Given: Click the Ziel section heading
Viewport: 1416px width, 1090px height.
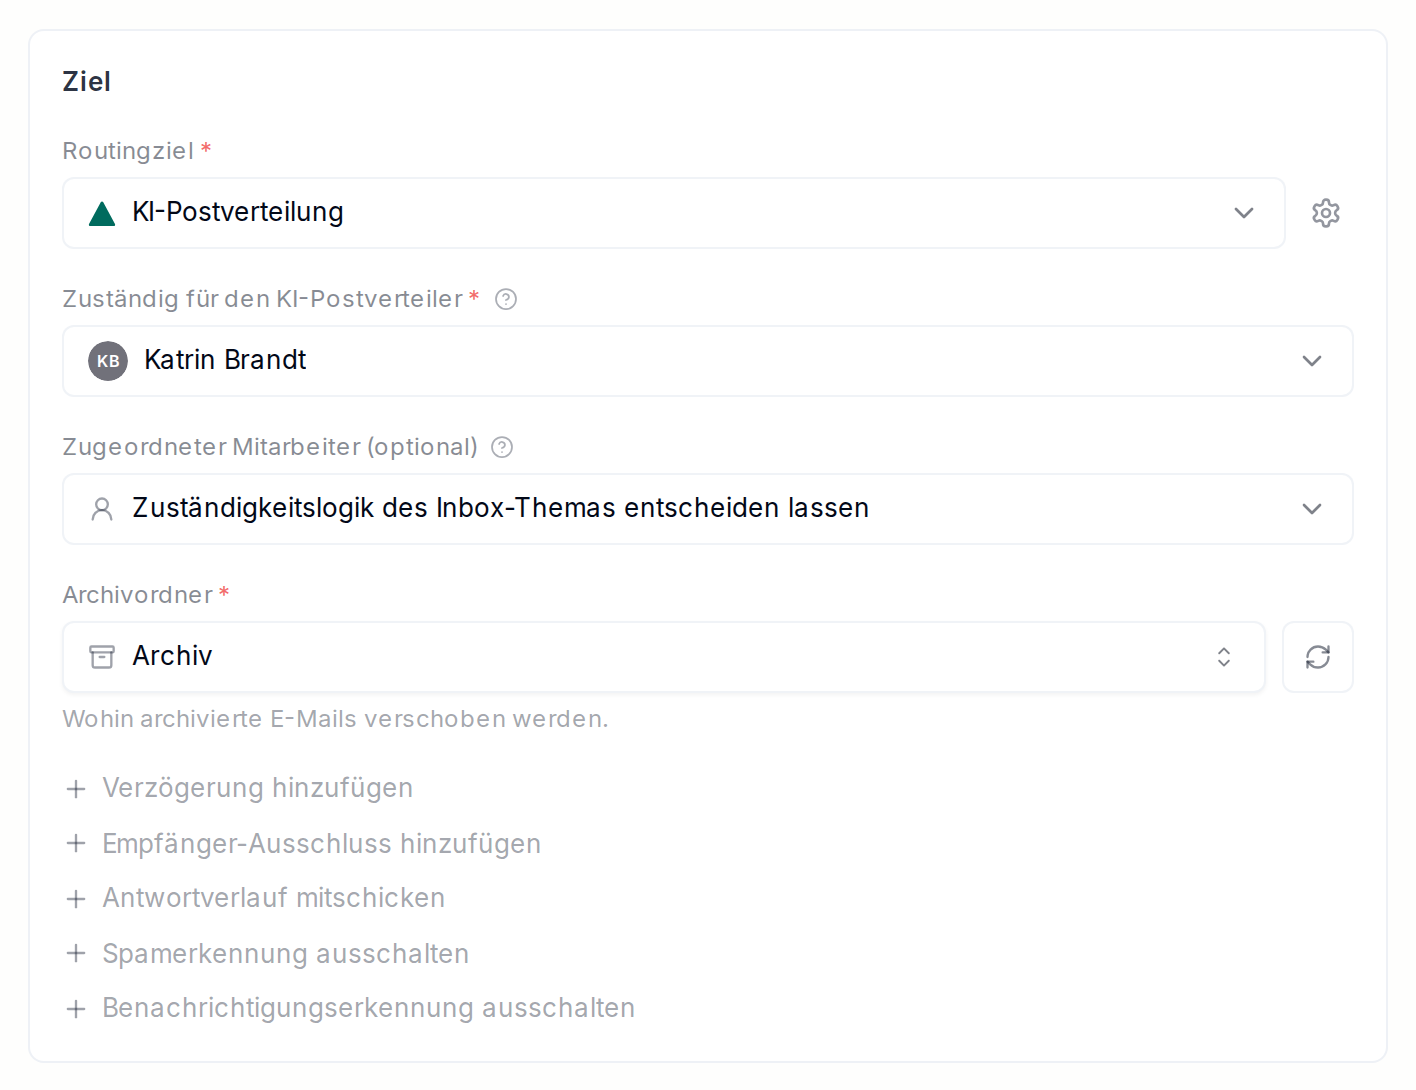Looking at the screenshot, I should pyautogui.click(x=87, y=82).
